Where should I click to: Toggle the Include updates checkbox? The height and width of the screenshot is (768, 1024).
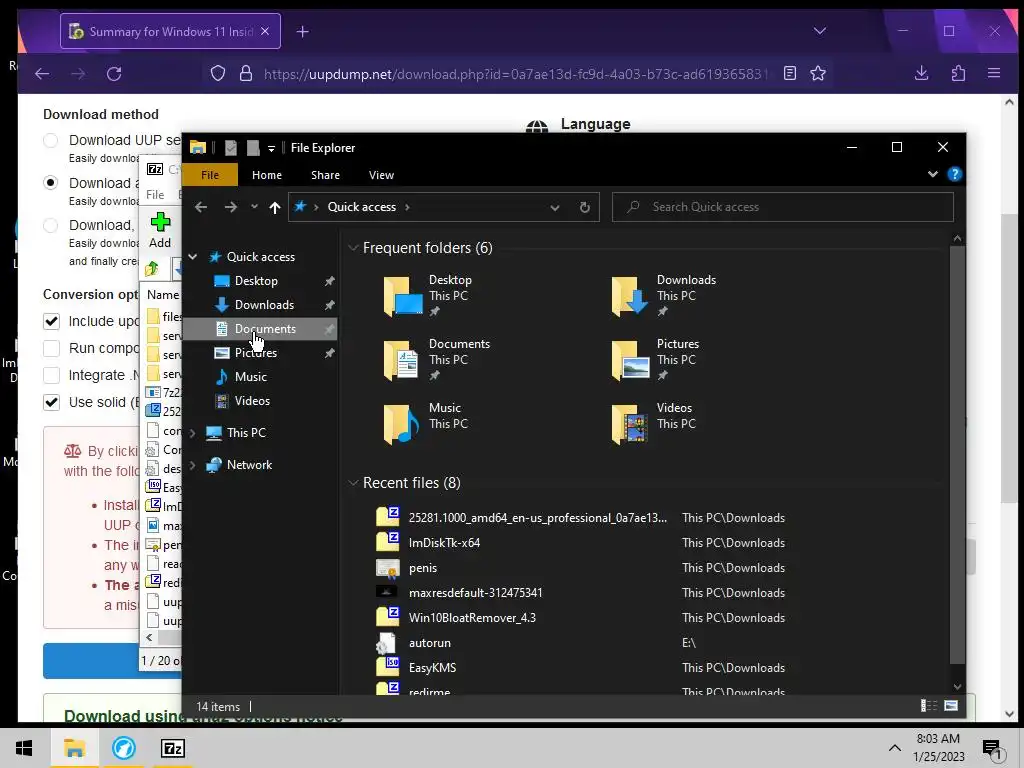coord(52,321)
